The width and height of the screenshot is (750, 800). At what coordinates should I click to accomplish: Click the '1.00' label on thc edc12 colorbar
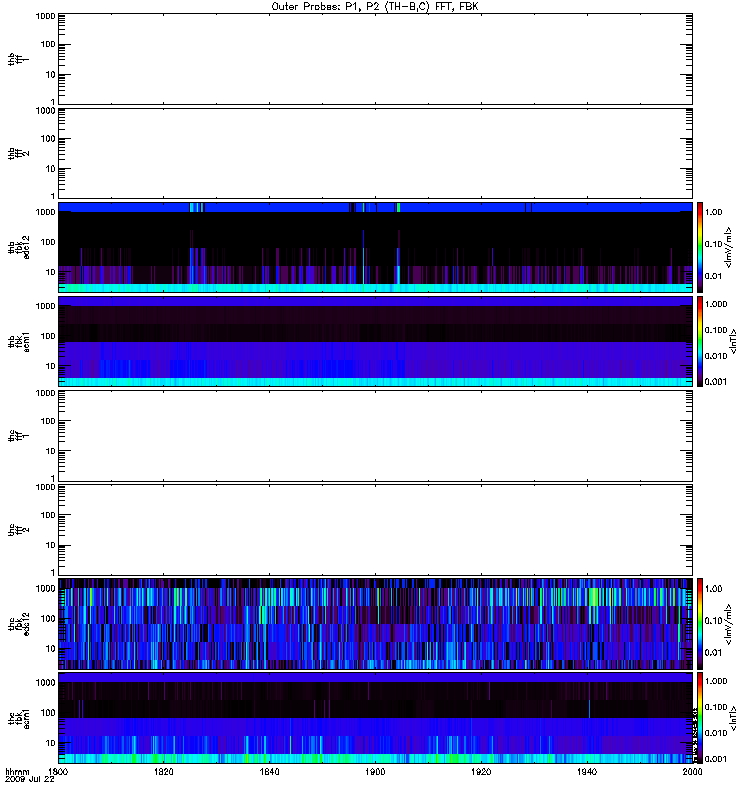click(x=713, y=589)
